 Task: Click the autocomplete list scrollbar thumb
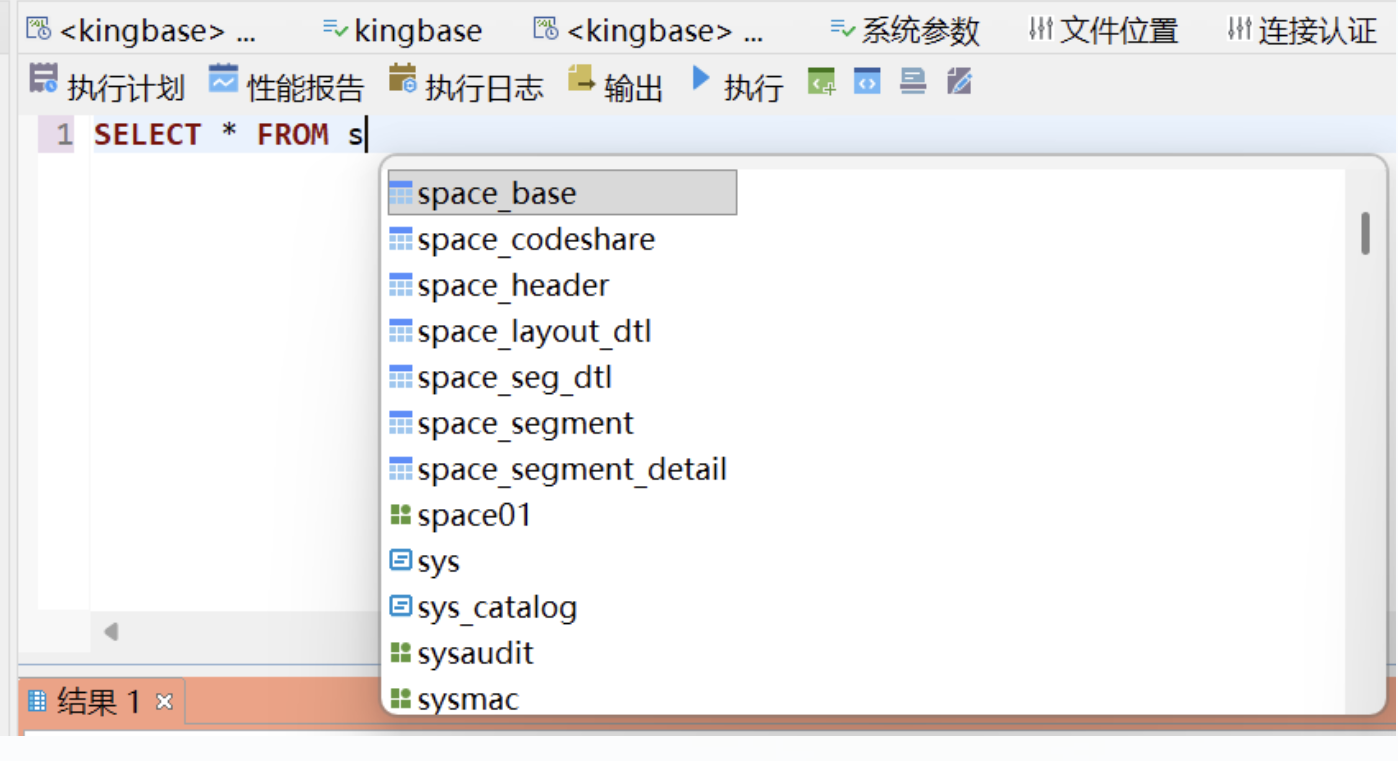coord(1365,233)
